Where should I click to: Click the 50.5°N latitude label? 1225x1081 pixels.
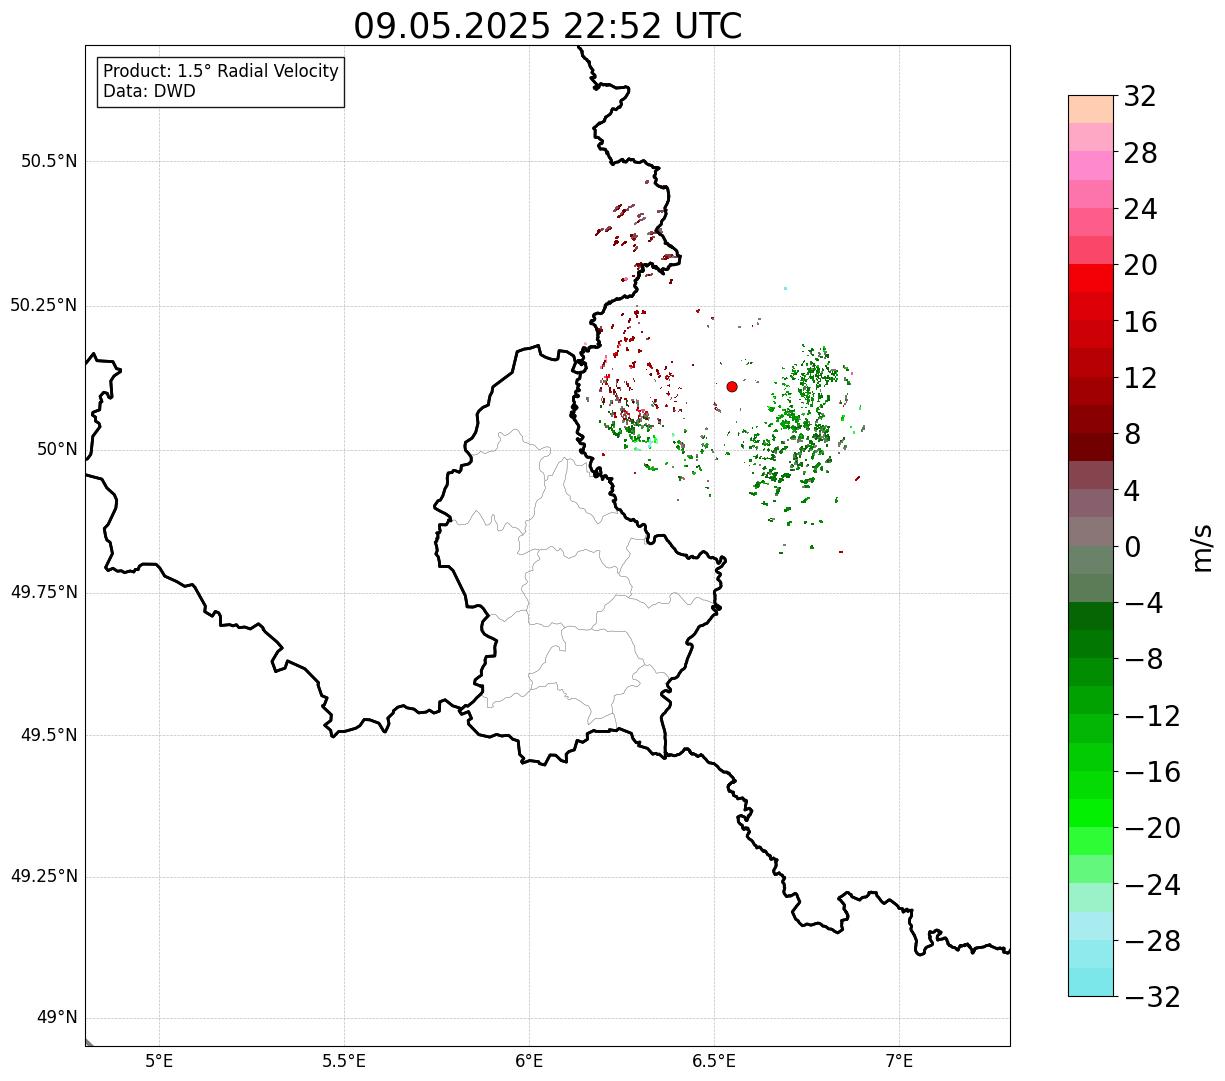49,161
